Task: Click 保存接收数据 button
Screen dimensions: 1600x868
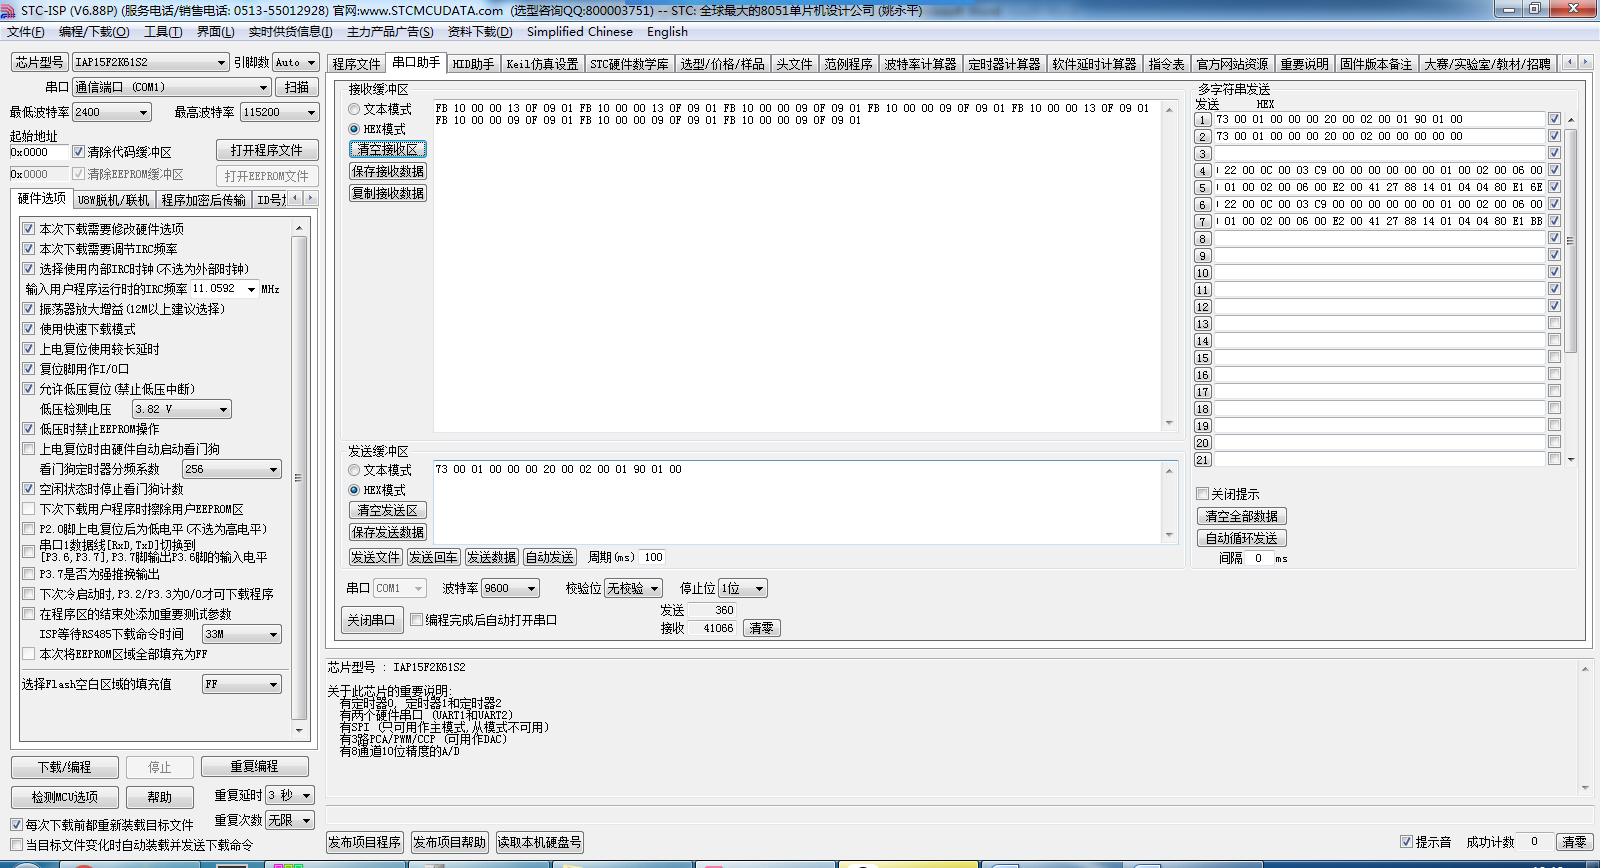Action: 388,171
